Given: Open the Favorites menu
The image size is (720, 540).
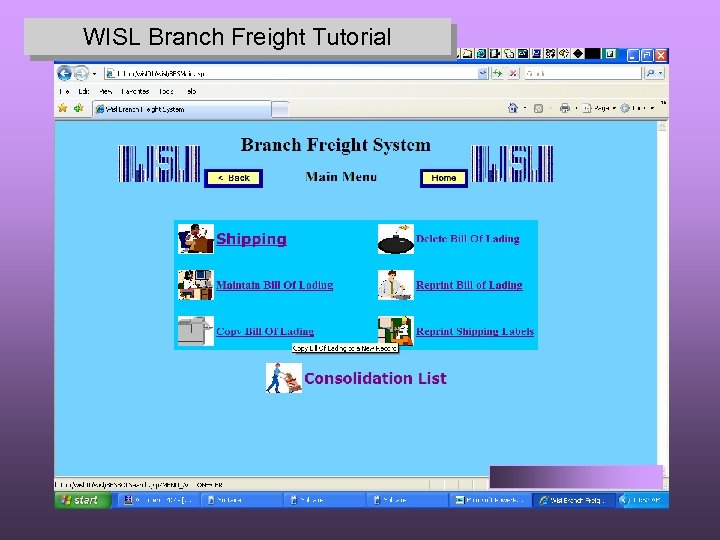Looking at the screenshot, I should point(135,91).
